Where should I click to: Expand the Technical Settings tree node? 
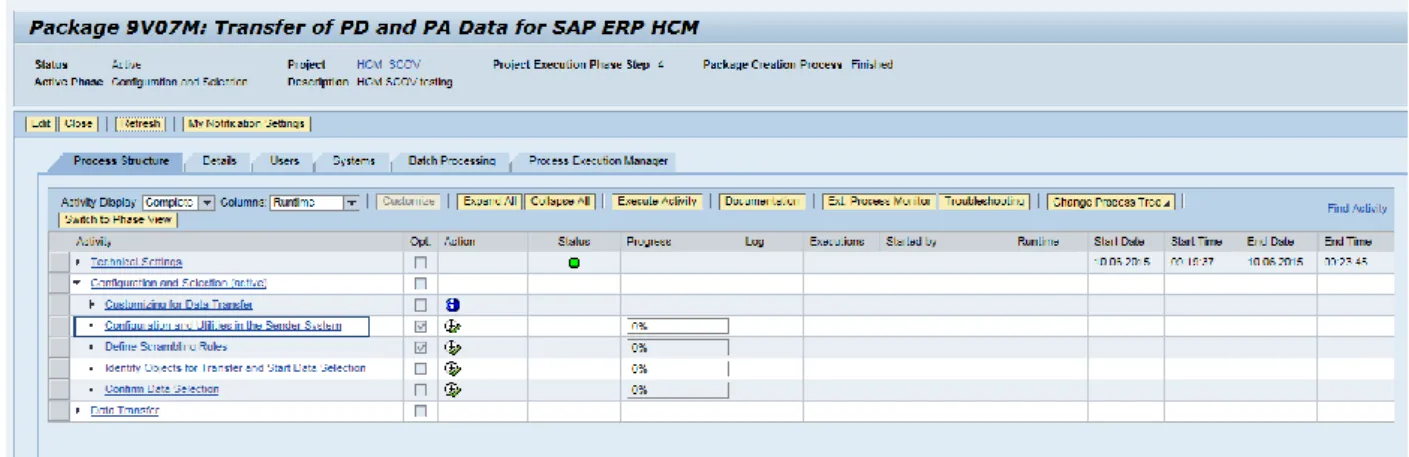(79, 262)
